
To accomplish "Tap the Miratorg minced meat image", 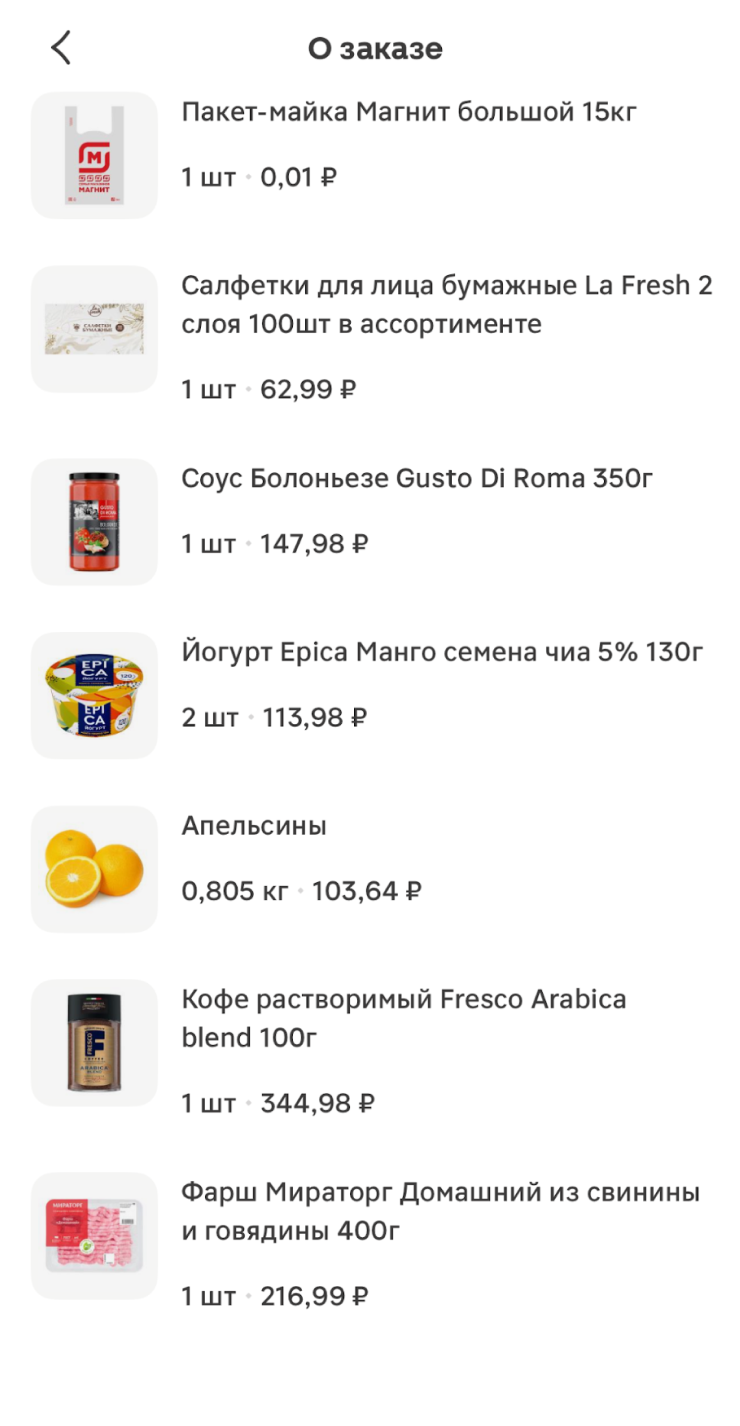I will tap(94, 1236).
